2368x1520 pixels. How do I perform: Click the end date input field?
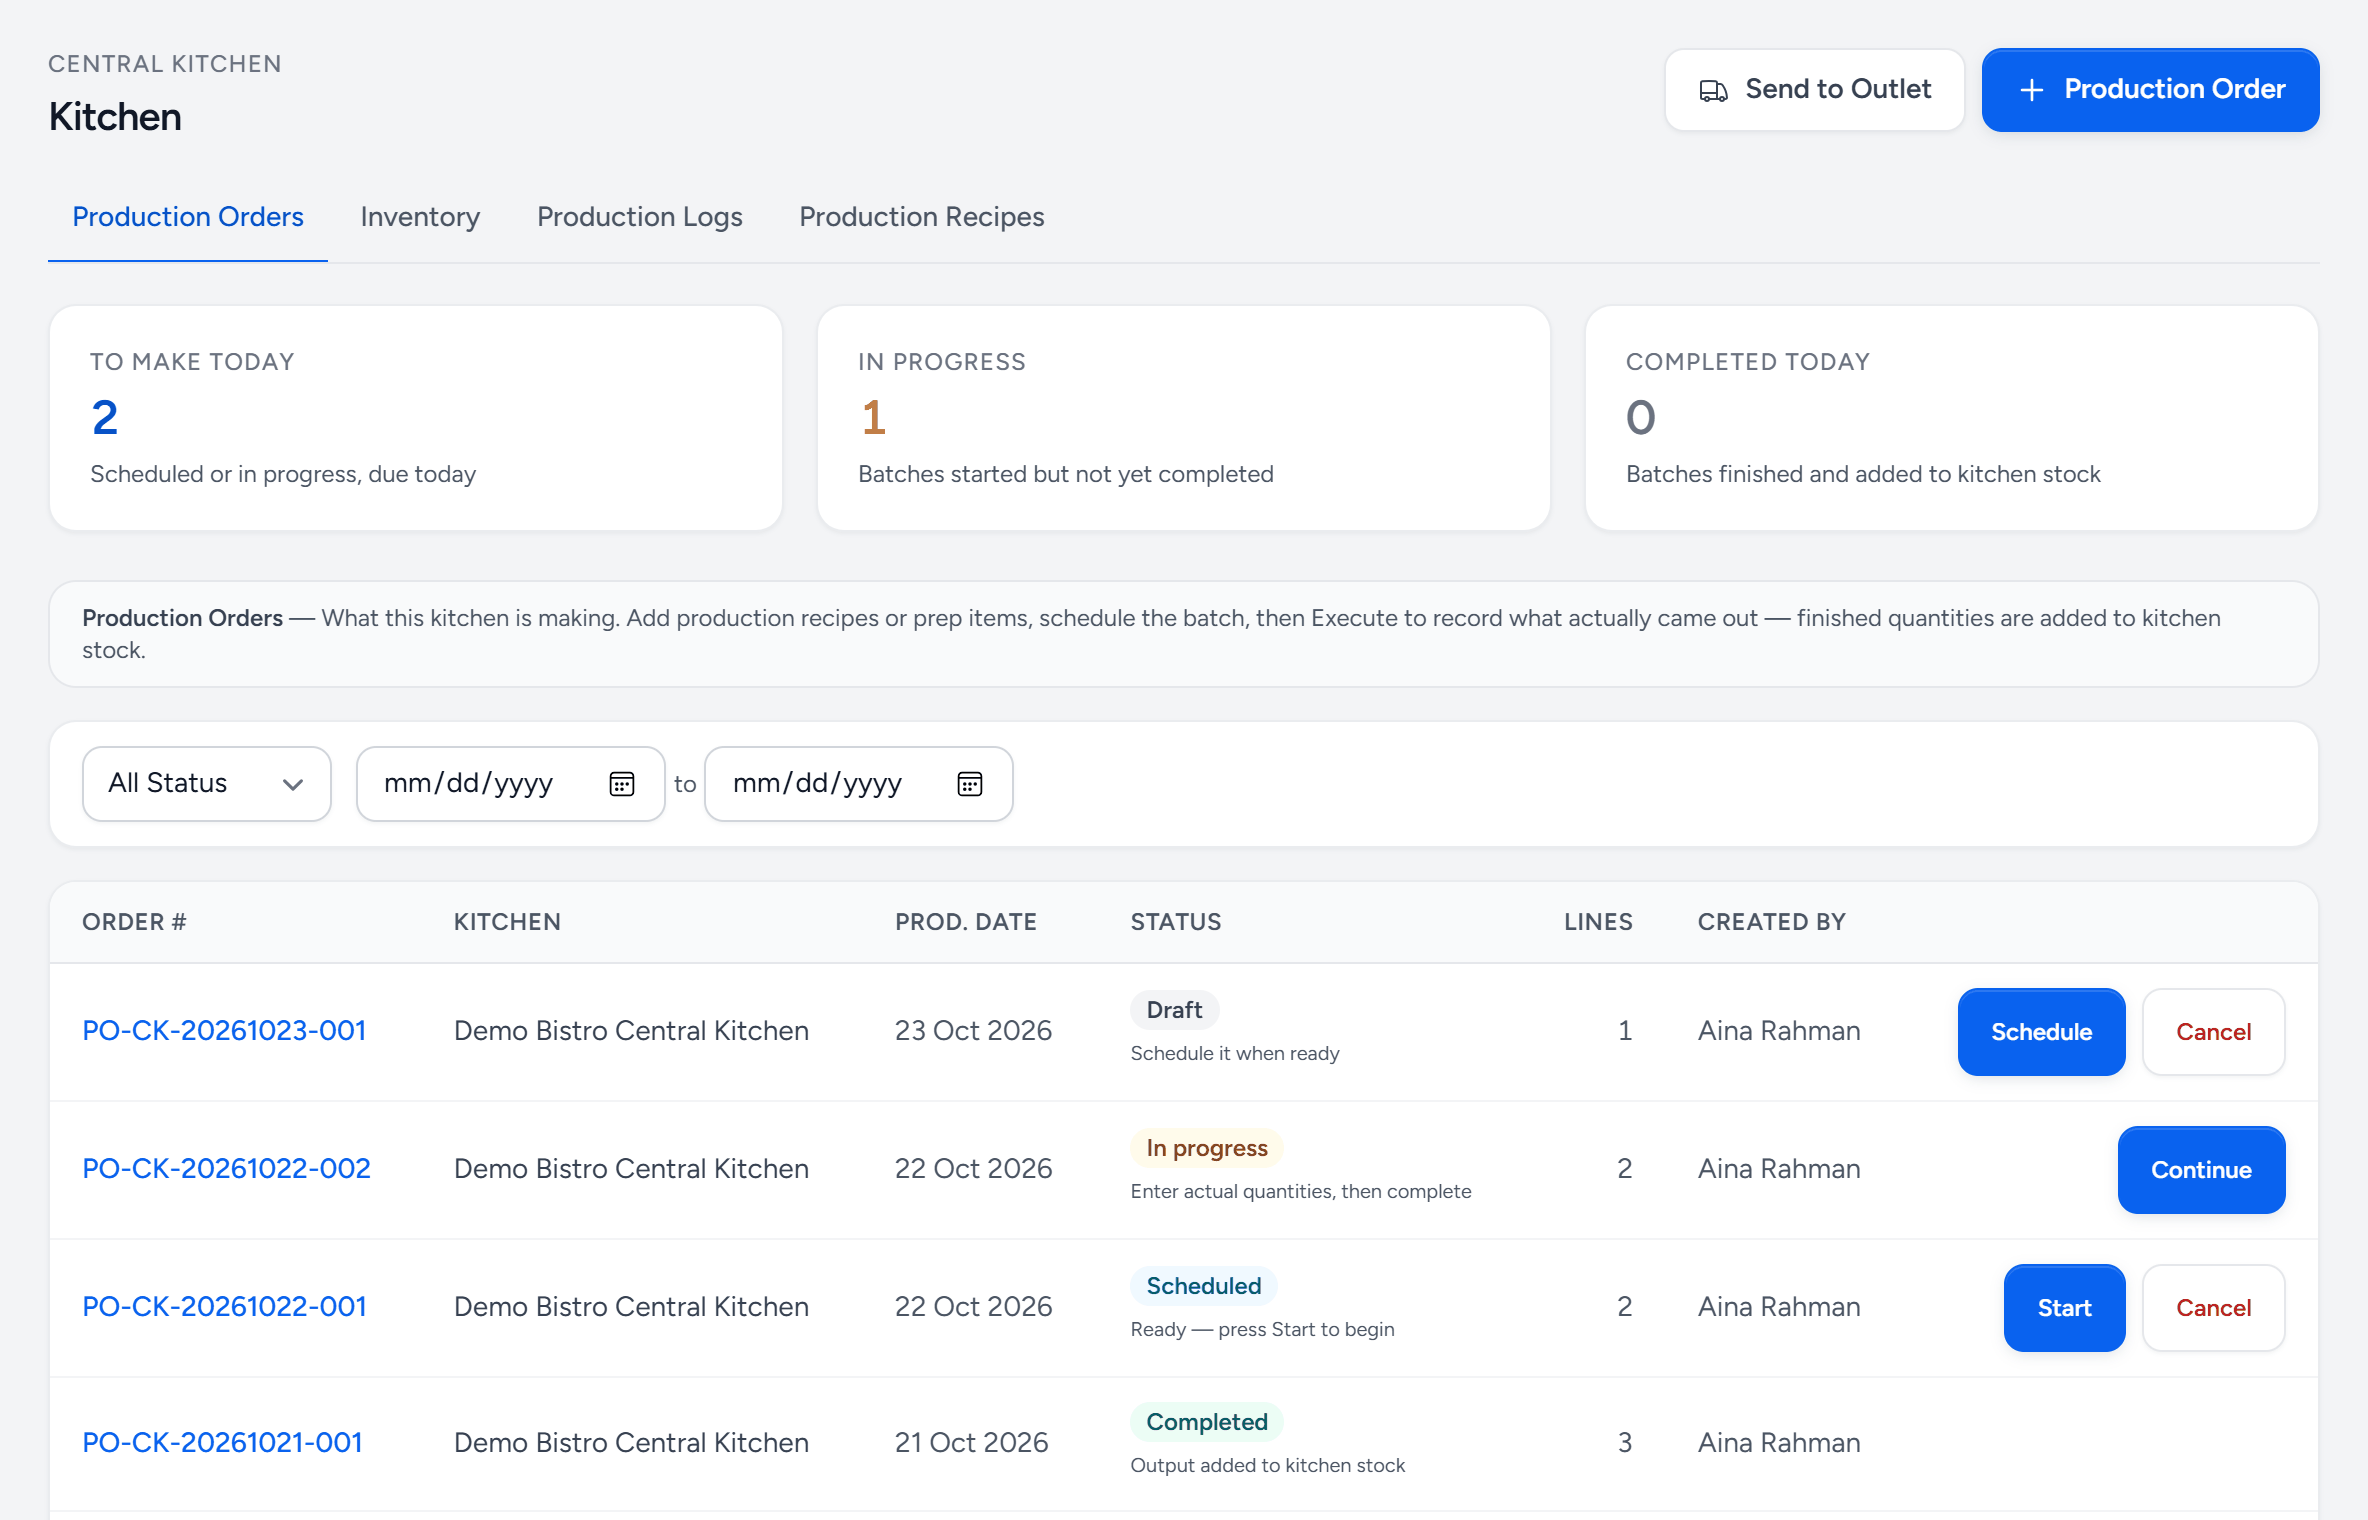(858, 784)
